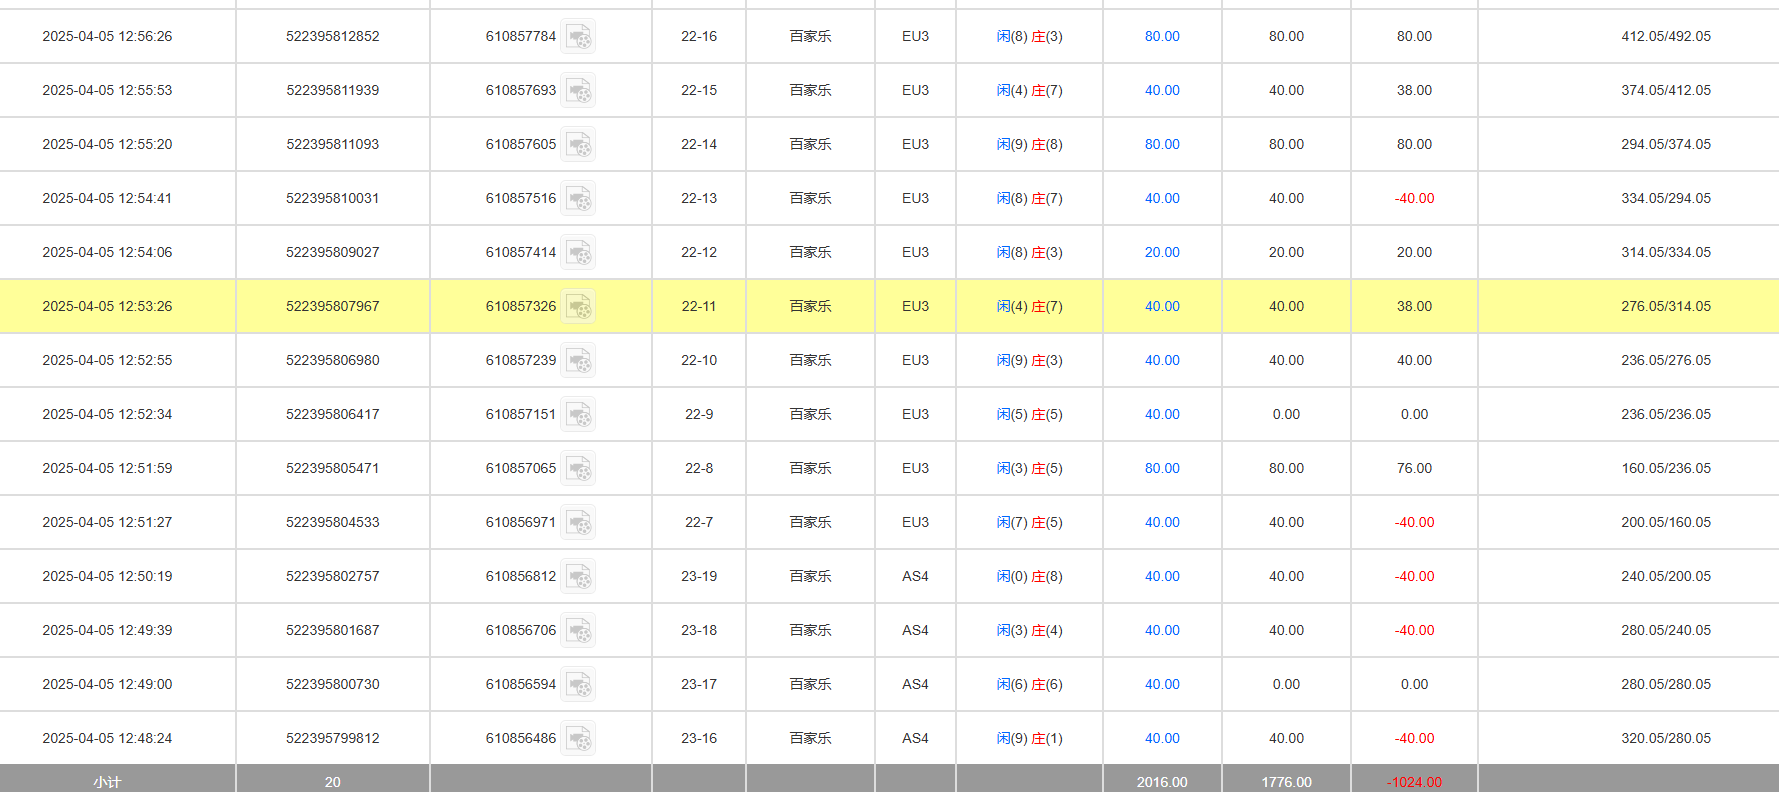1779x792 pixels.
Task: Select the row dated 2025-04-05 12:49:00
Action: click(107, 685)
